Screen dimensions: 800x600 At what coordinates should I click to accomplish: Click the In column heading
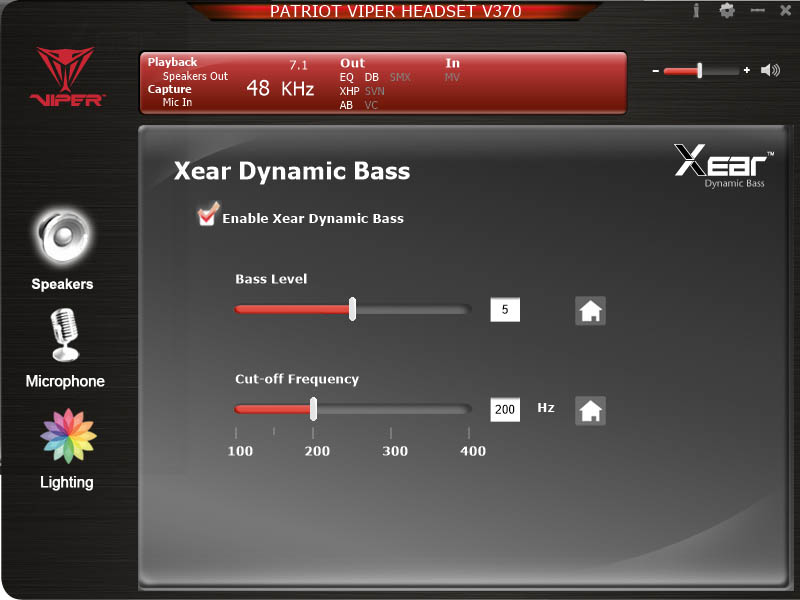(x=453, y=63)
